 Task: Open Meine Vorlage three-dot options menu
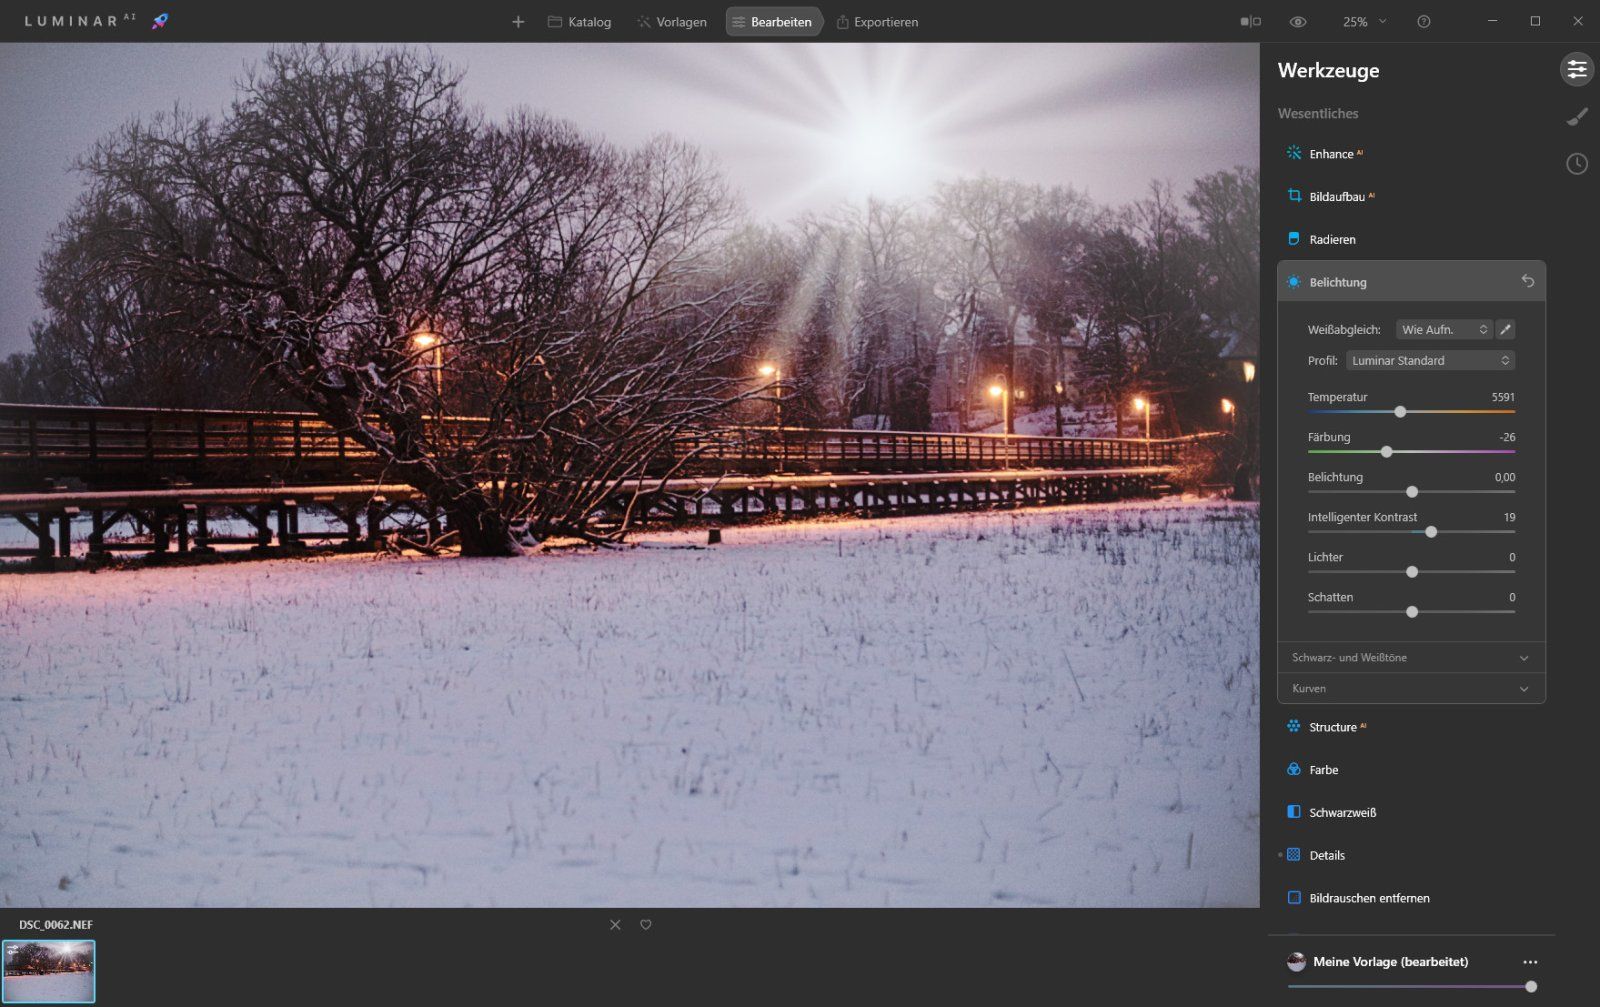coord(1530,962)
